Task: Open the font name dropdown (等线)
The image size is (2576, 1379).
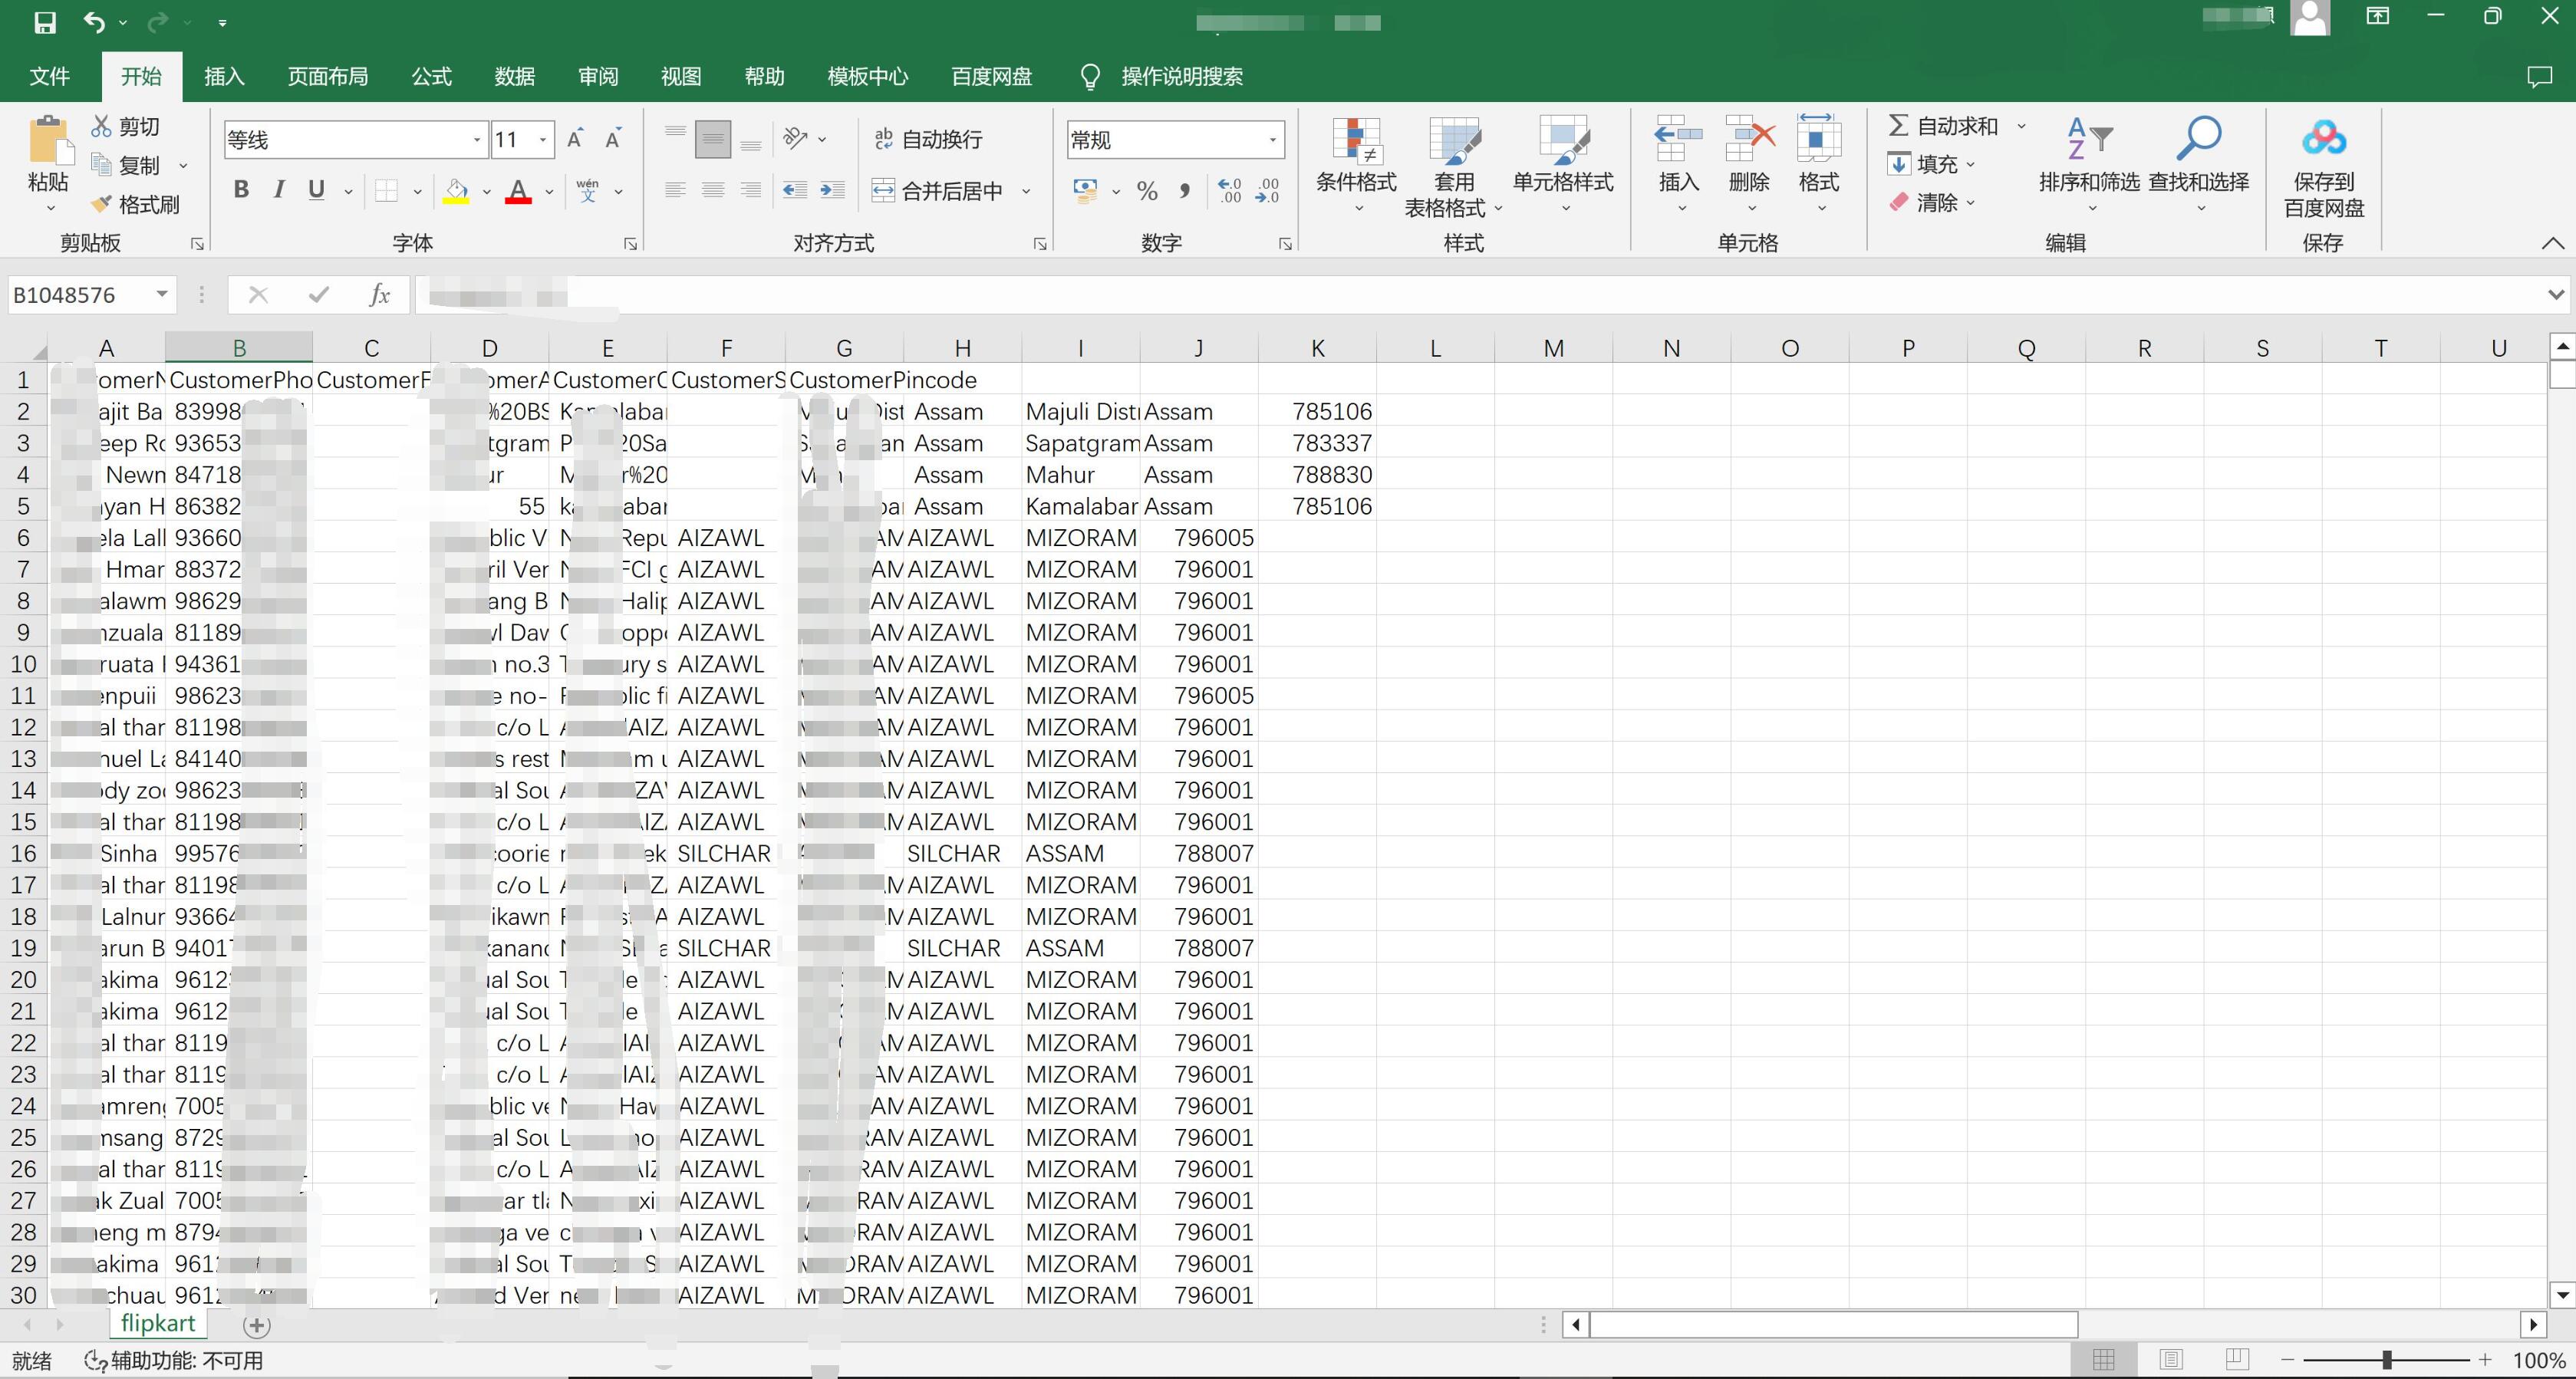Action: (x=477, y=140)
